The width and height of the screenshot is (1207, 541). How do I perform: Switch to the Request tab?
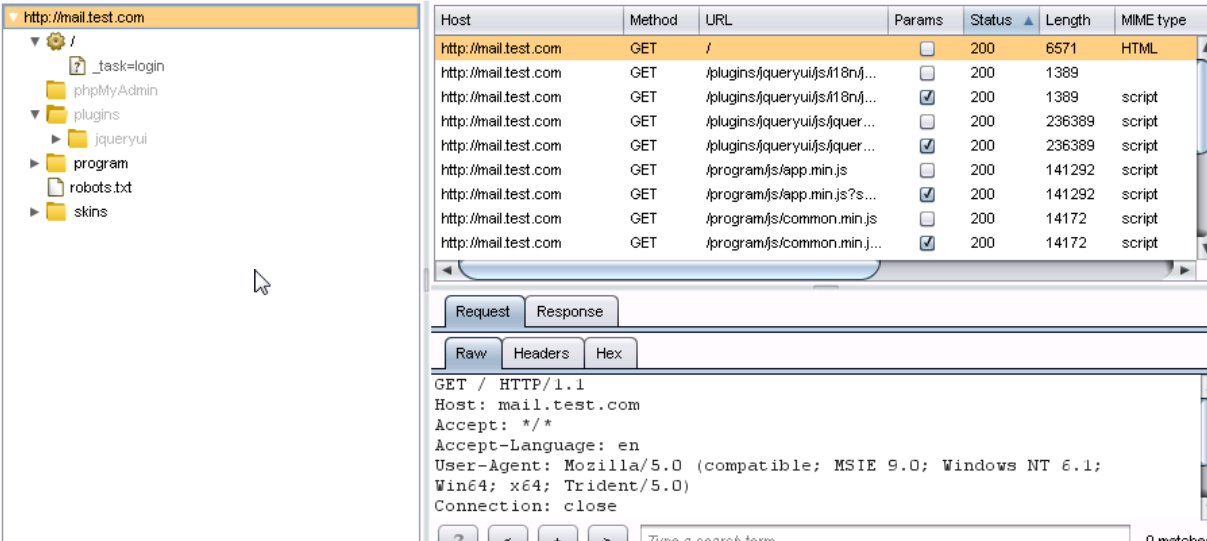click(483, 311)
